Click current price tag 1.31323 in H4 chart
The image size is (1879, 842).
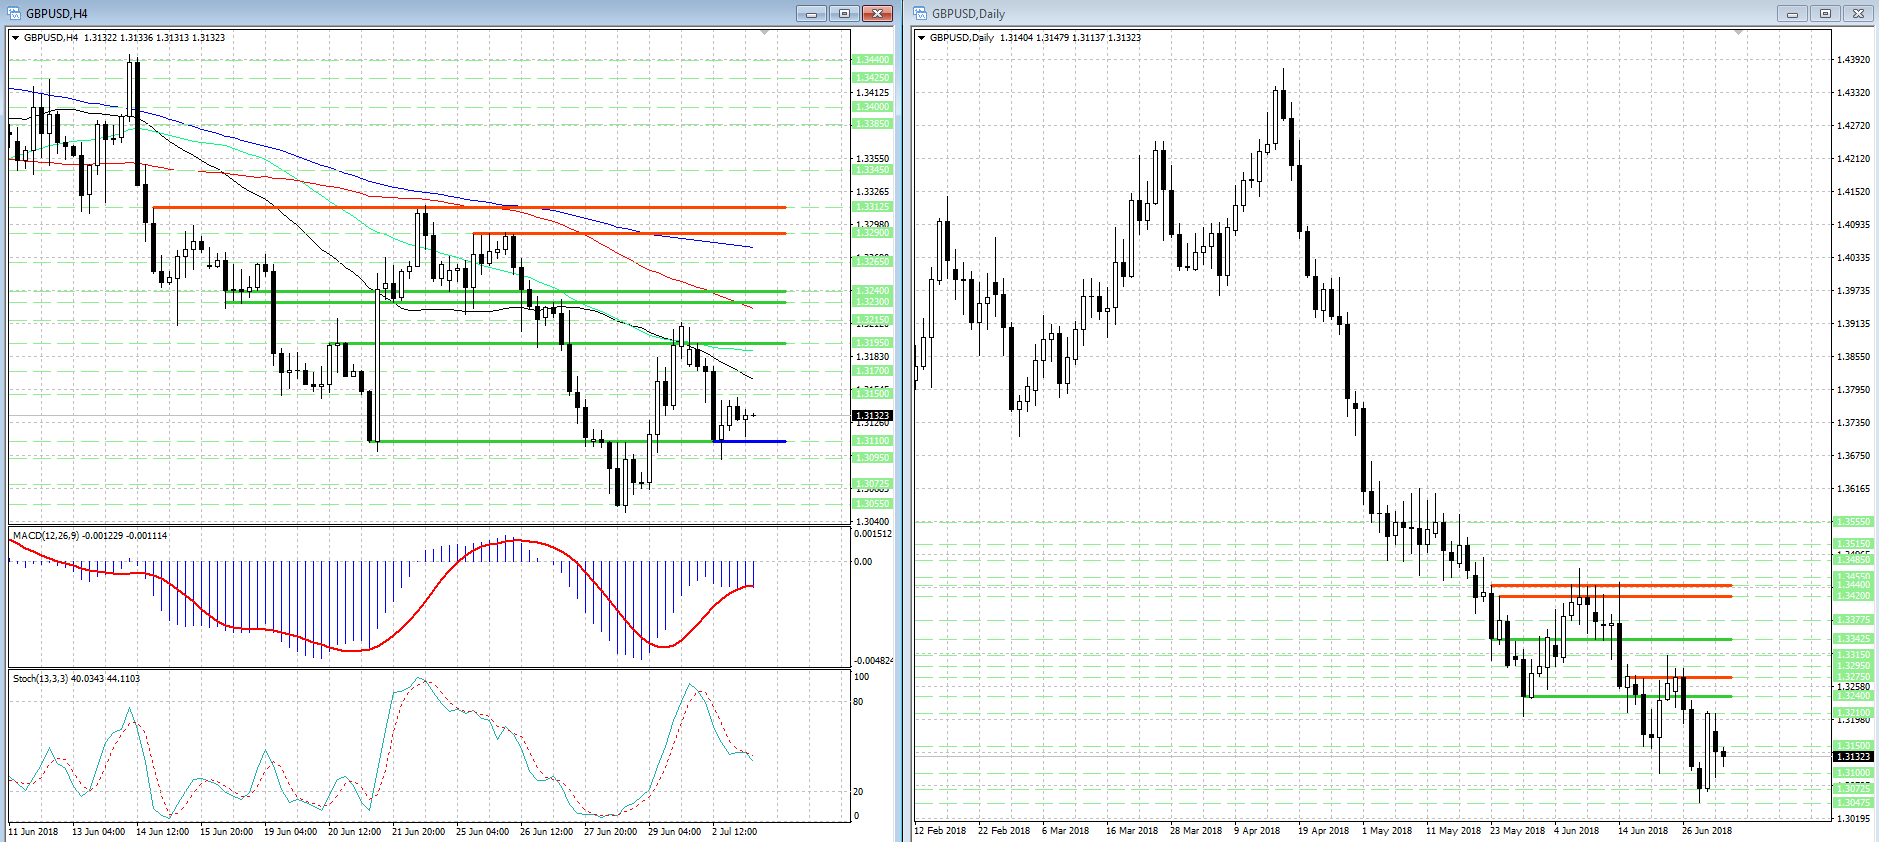tap(872, 416)
